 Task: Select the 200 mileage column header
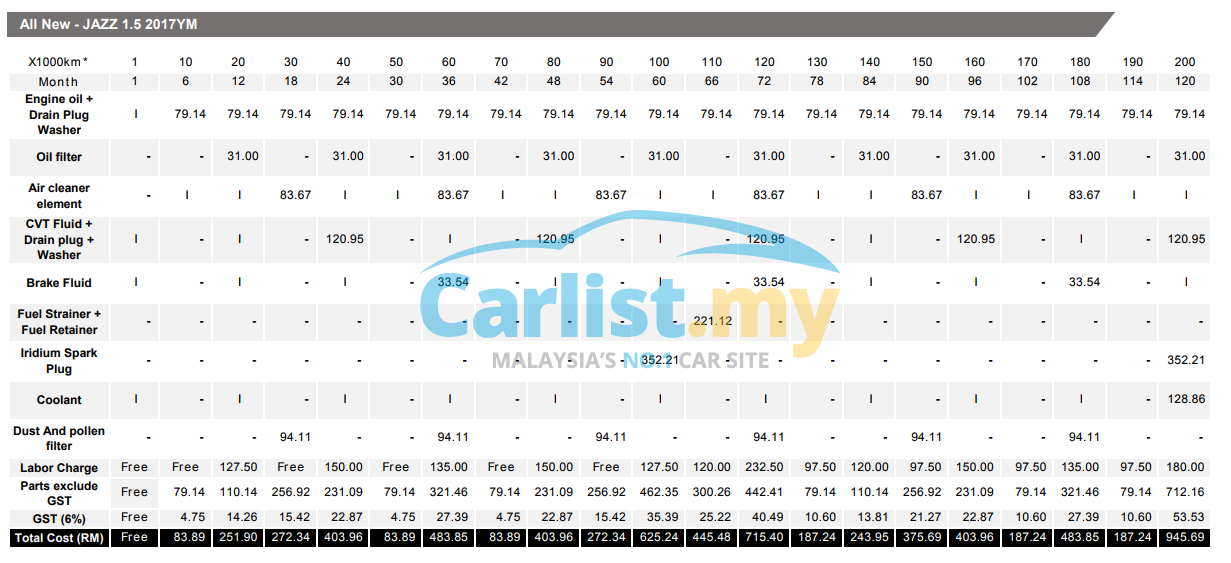click(x=1184, y=62)
